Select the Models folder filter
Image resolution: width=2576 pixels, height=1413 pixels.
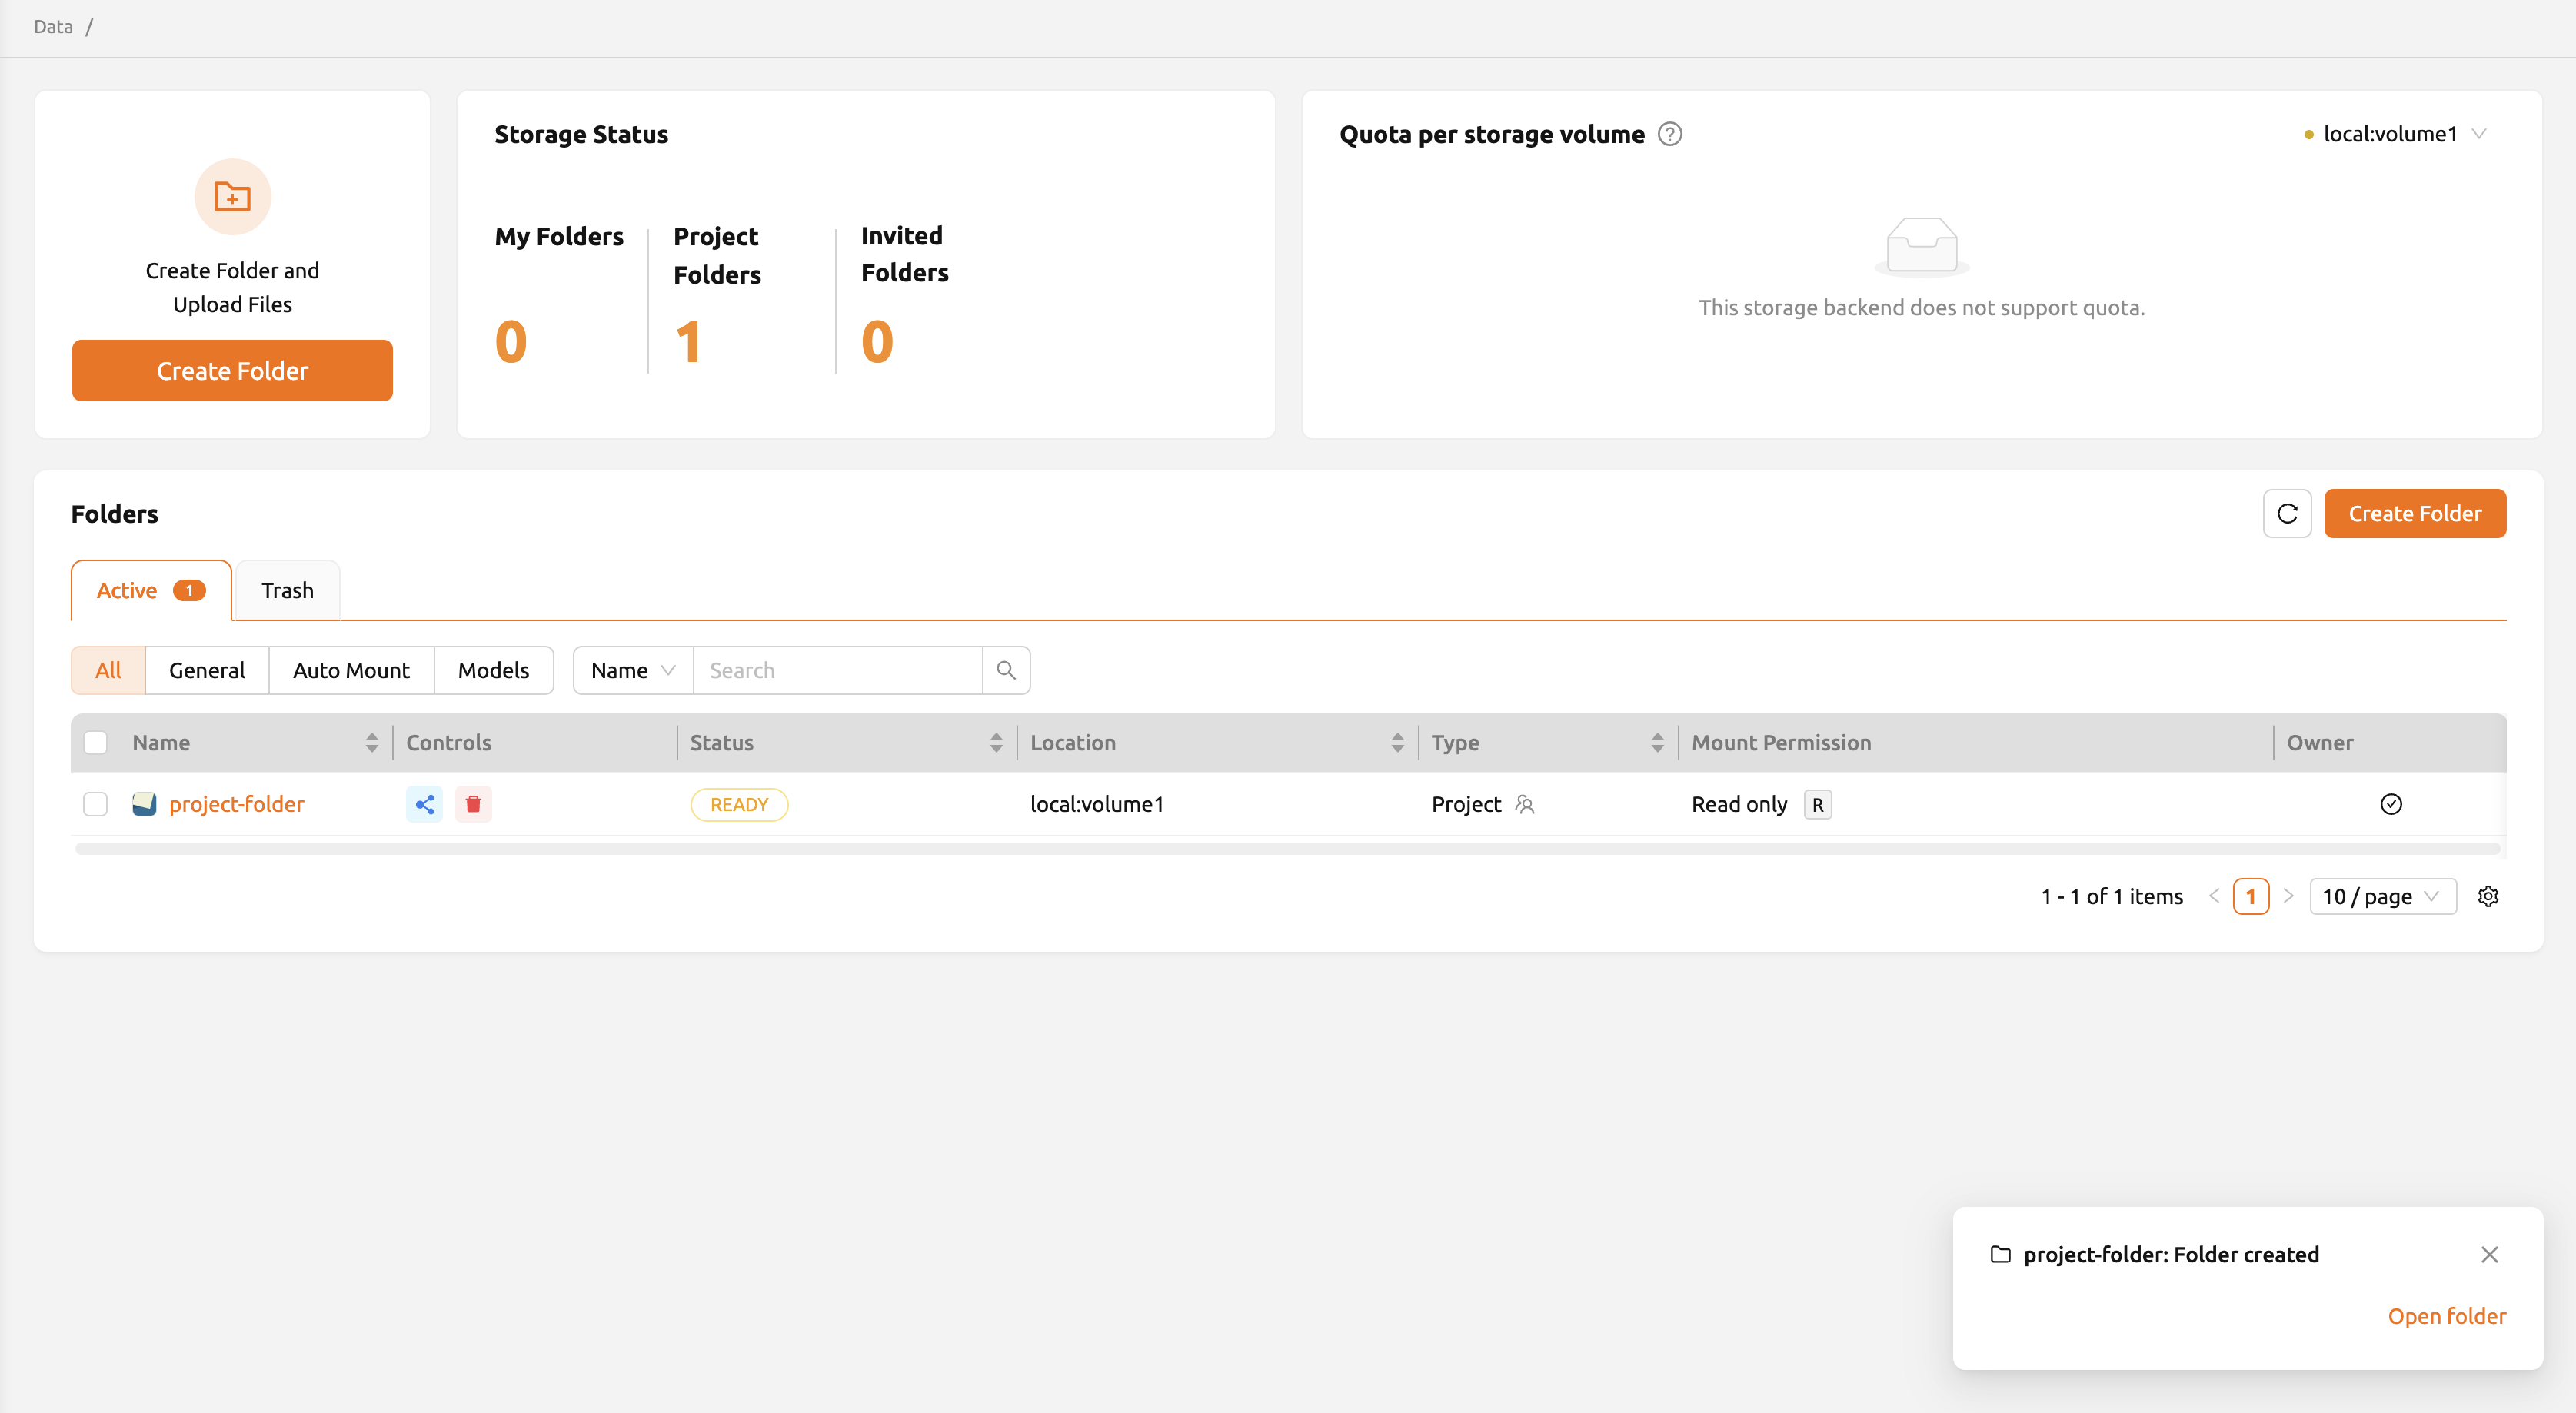click(x=493, y=670)
